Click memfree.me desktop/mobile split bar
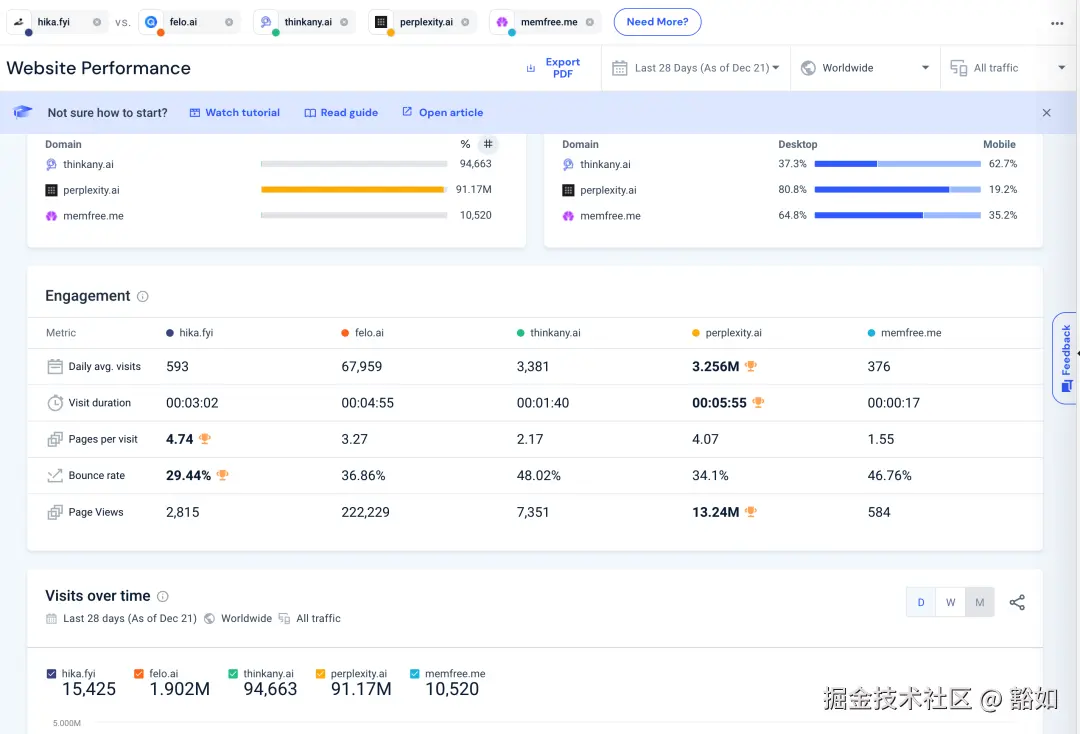 coord(897,216)
